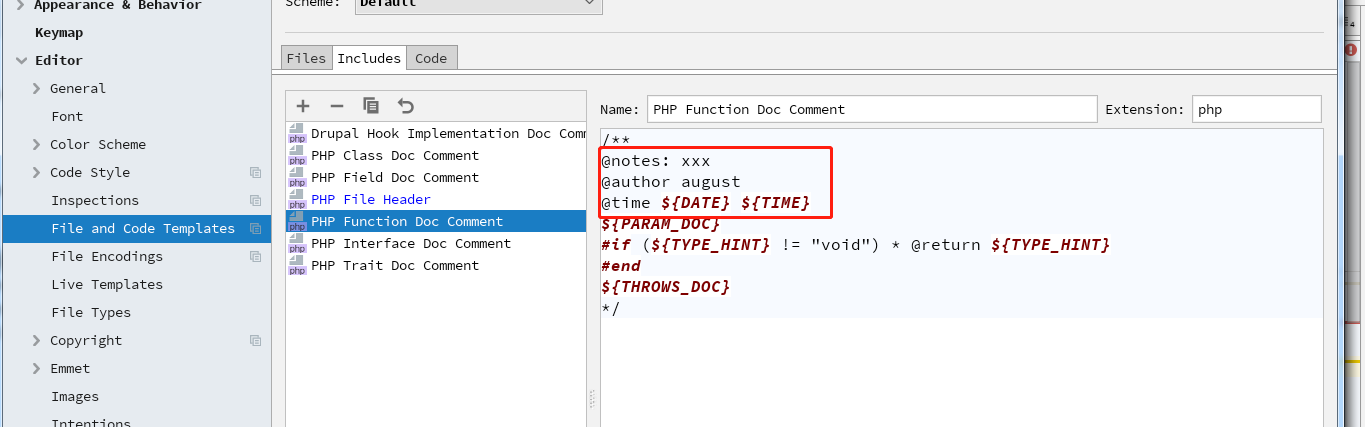Click project-level icon beside File Encodings
The image size is (1365, 427).
(x=255, y=256)
